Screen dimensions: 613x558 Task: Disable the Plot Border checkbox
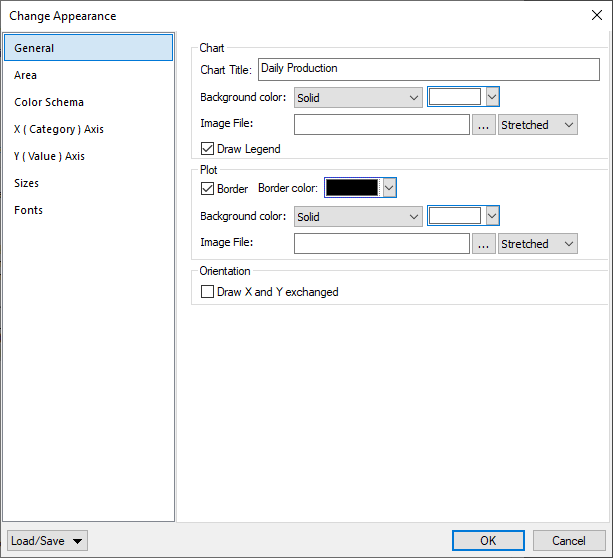208,188
